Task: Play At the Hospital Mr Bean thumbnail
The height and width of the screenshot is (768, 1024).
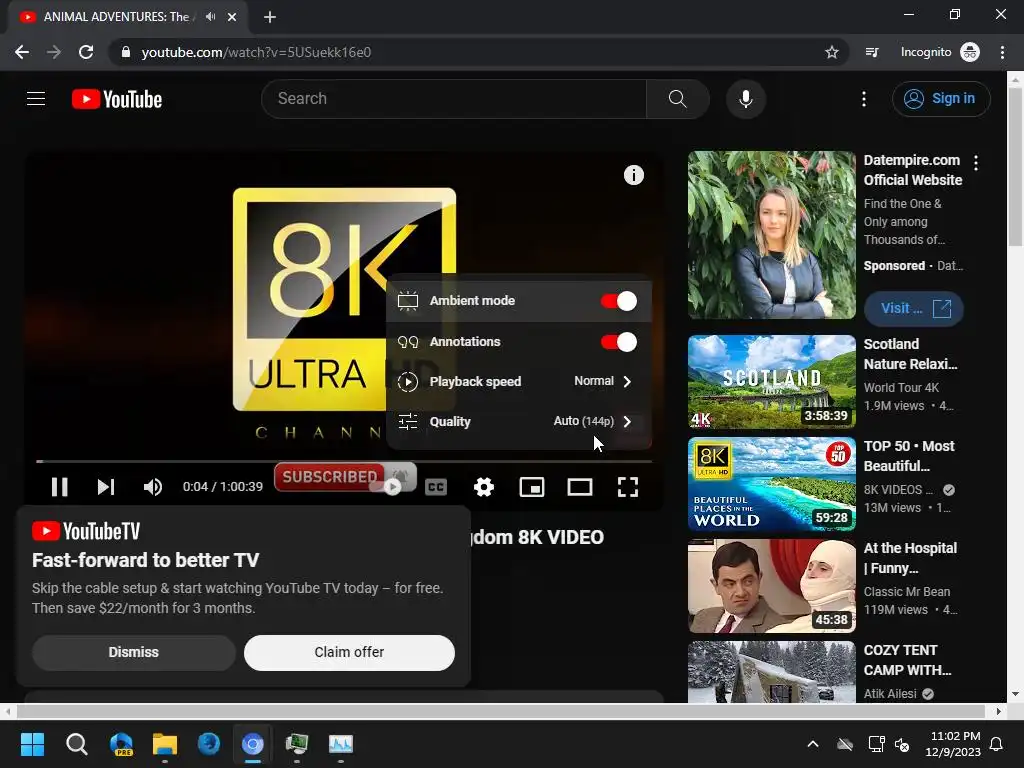Action: click(771, 586)
